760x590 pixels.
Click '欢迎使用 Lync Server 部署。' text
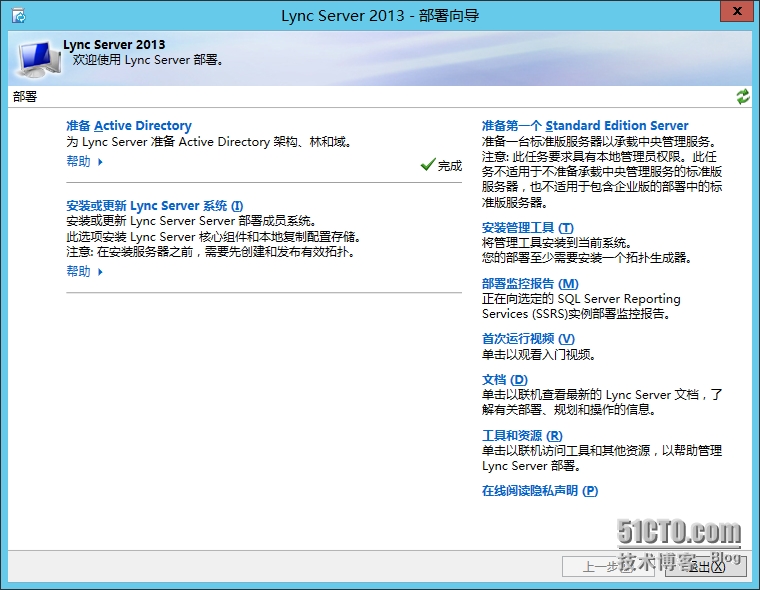coord(148,60)
